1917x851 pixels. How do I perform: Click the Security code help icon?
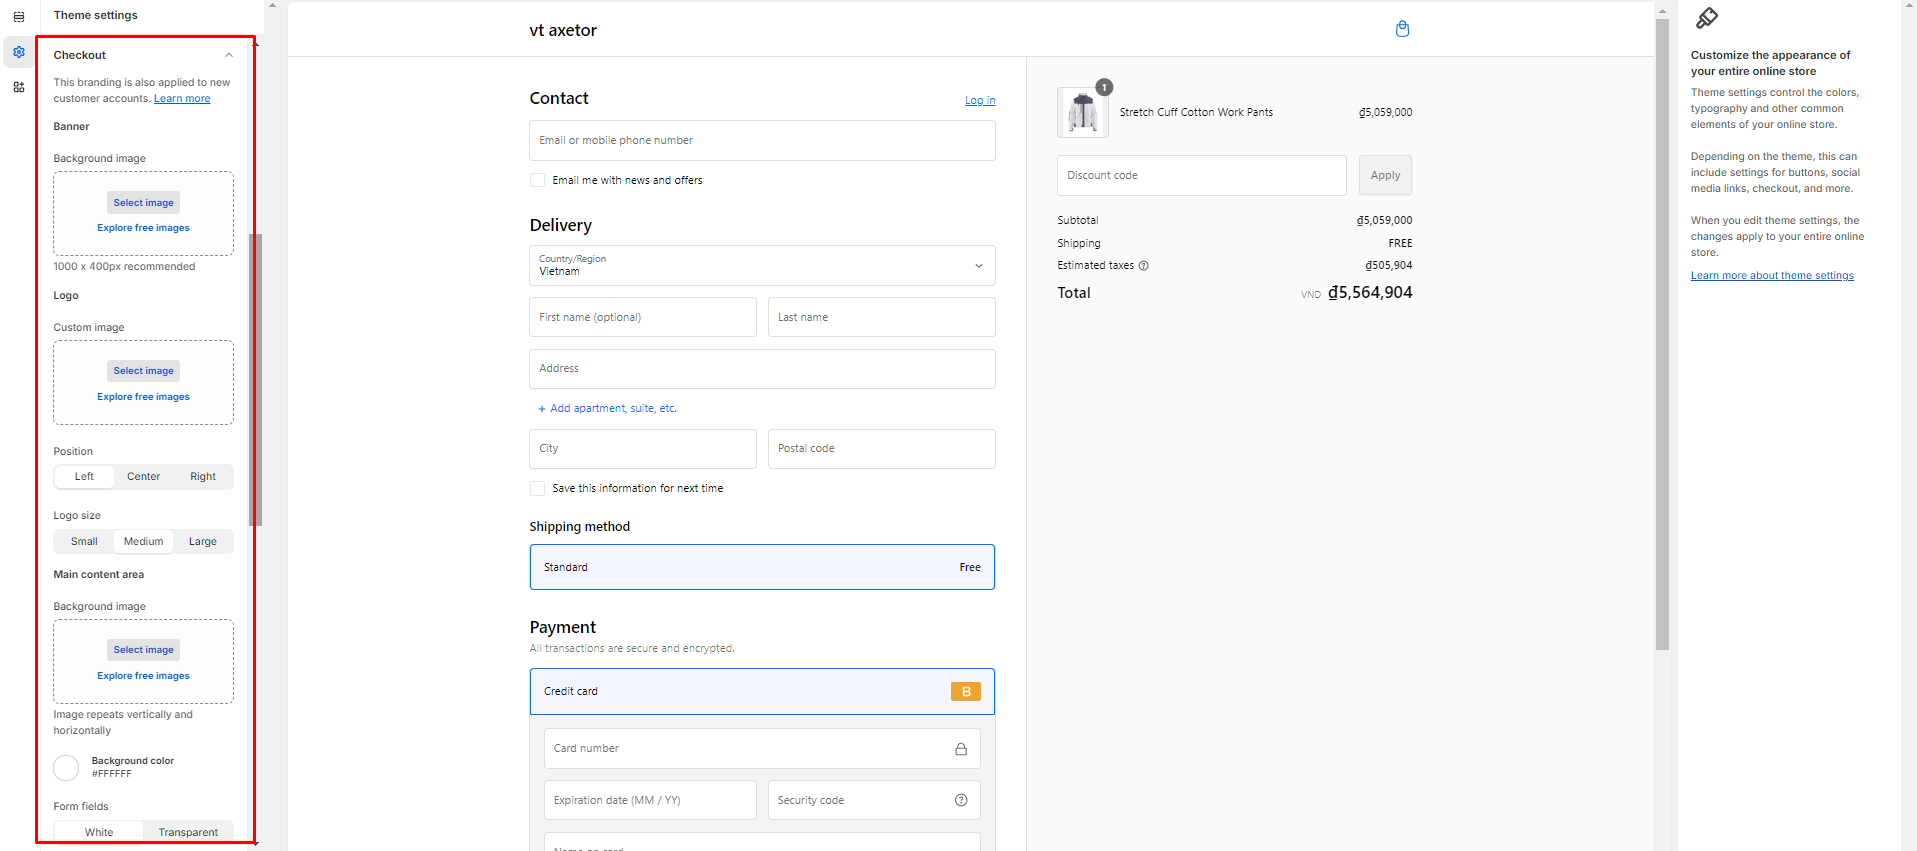point(961,800)
